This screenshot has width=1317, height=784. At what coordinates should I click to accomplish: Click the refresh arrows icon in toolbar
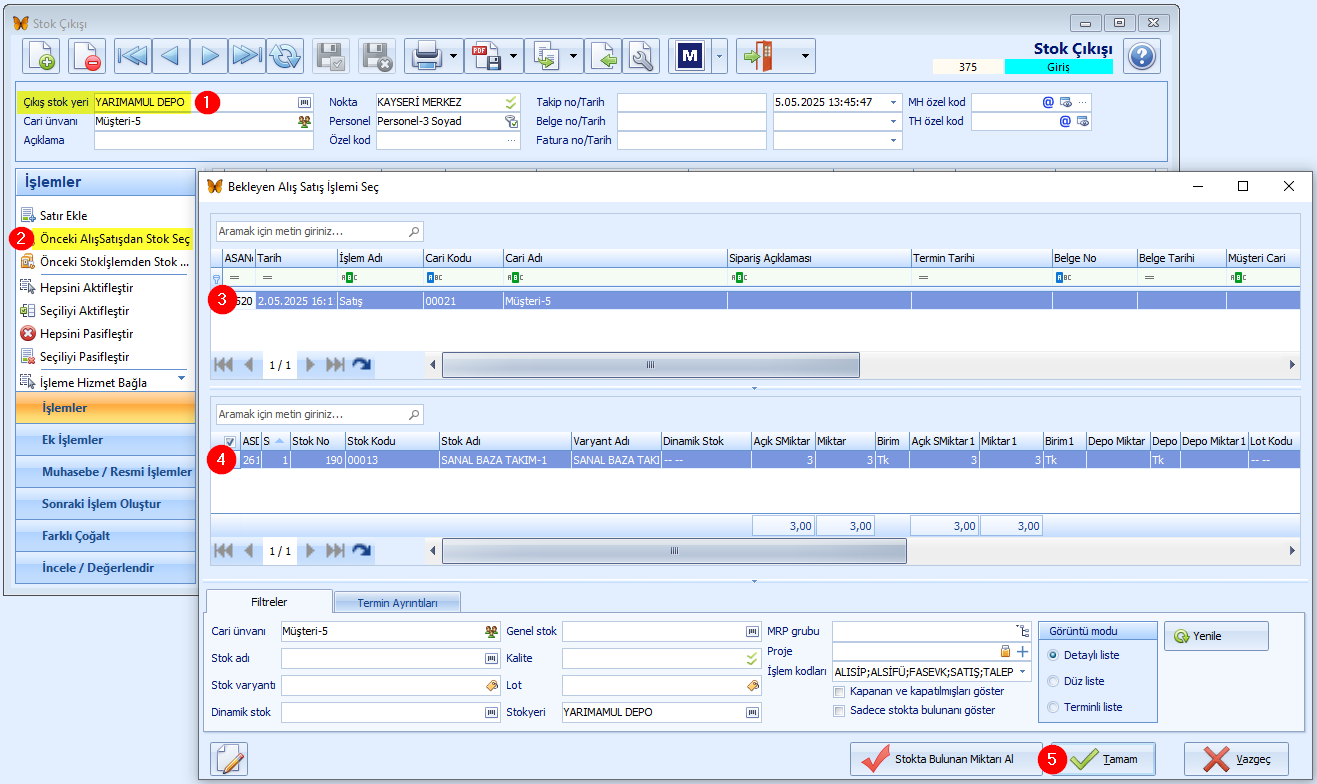pyautogui.click(x=285, y=57)
